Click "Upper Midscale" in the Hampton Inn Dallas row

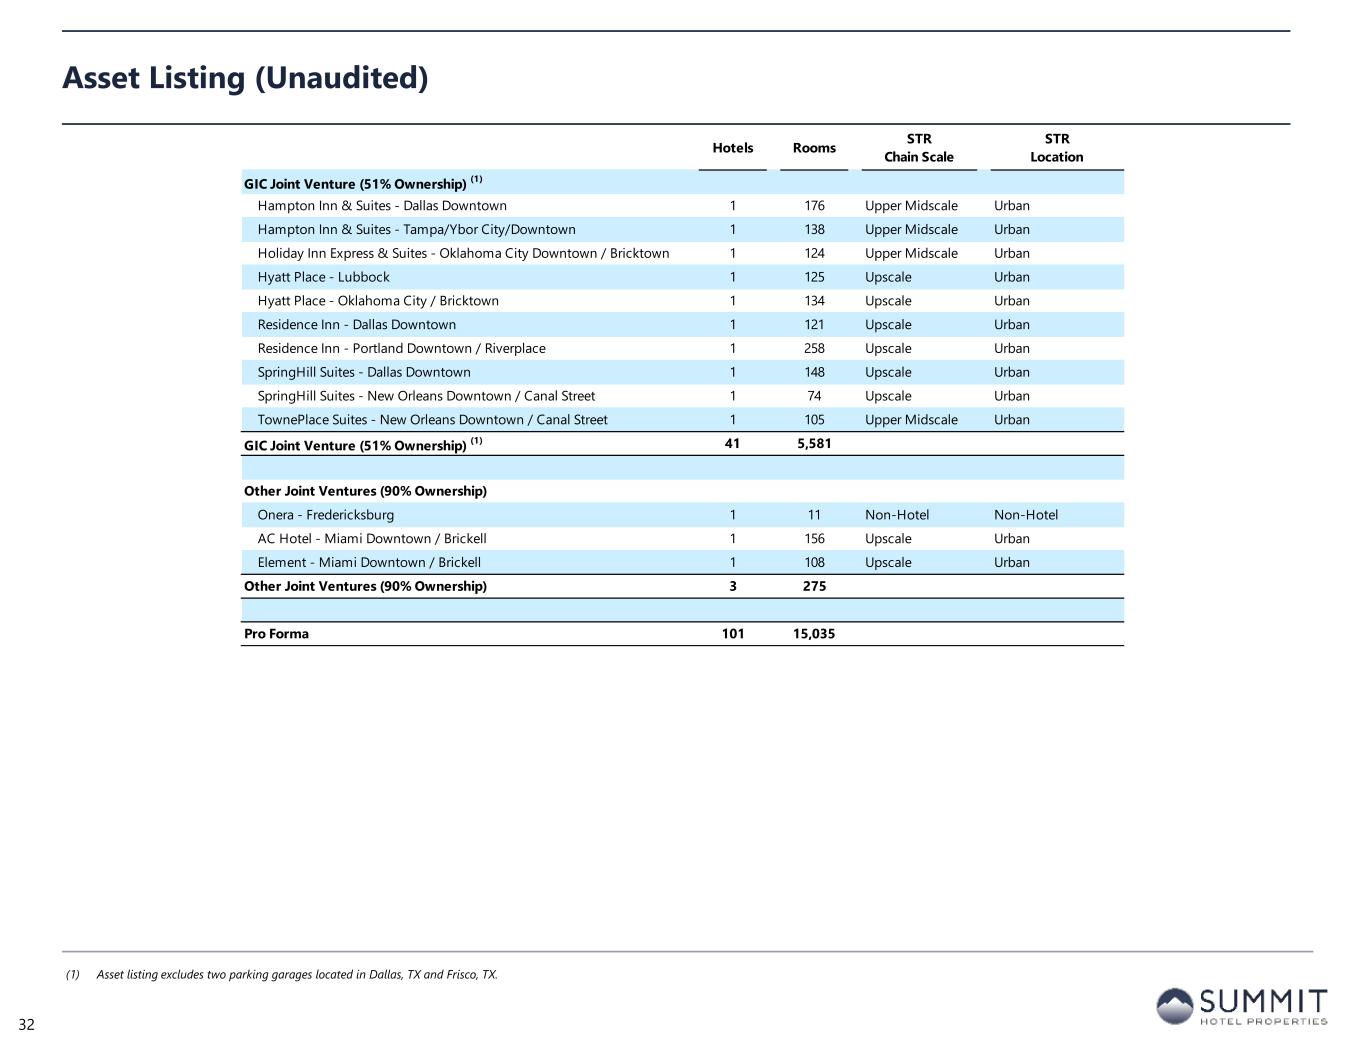coord(911,206)
